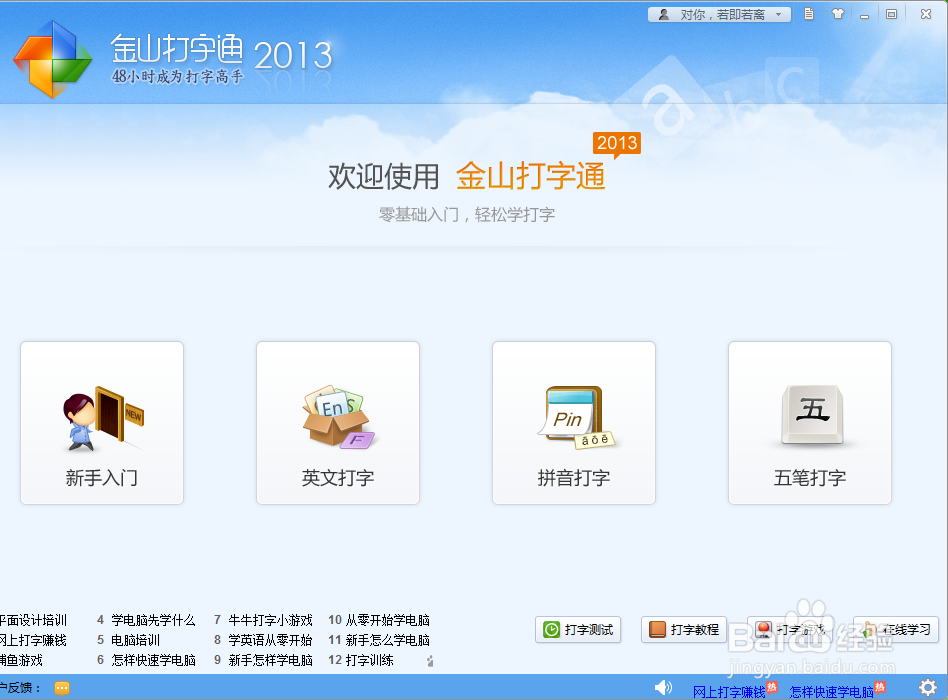Open the 英文打字 English typing module
948x700 pixels.
pos(337,423)
